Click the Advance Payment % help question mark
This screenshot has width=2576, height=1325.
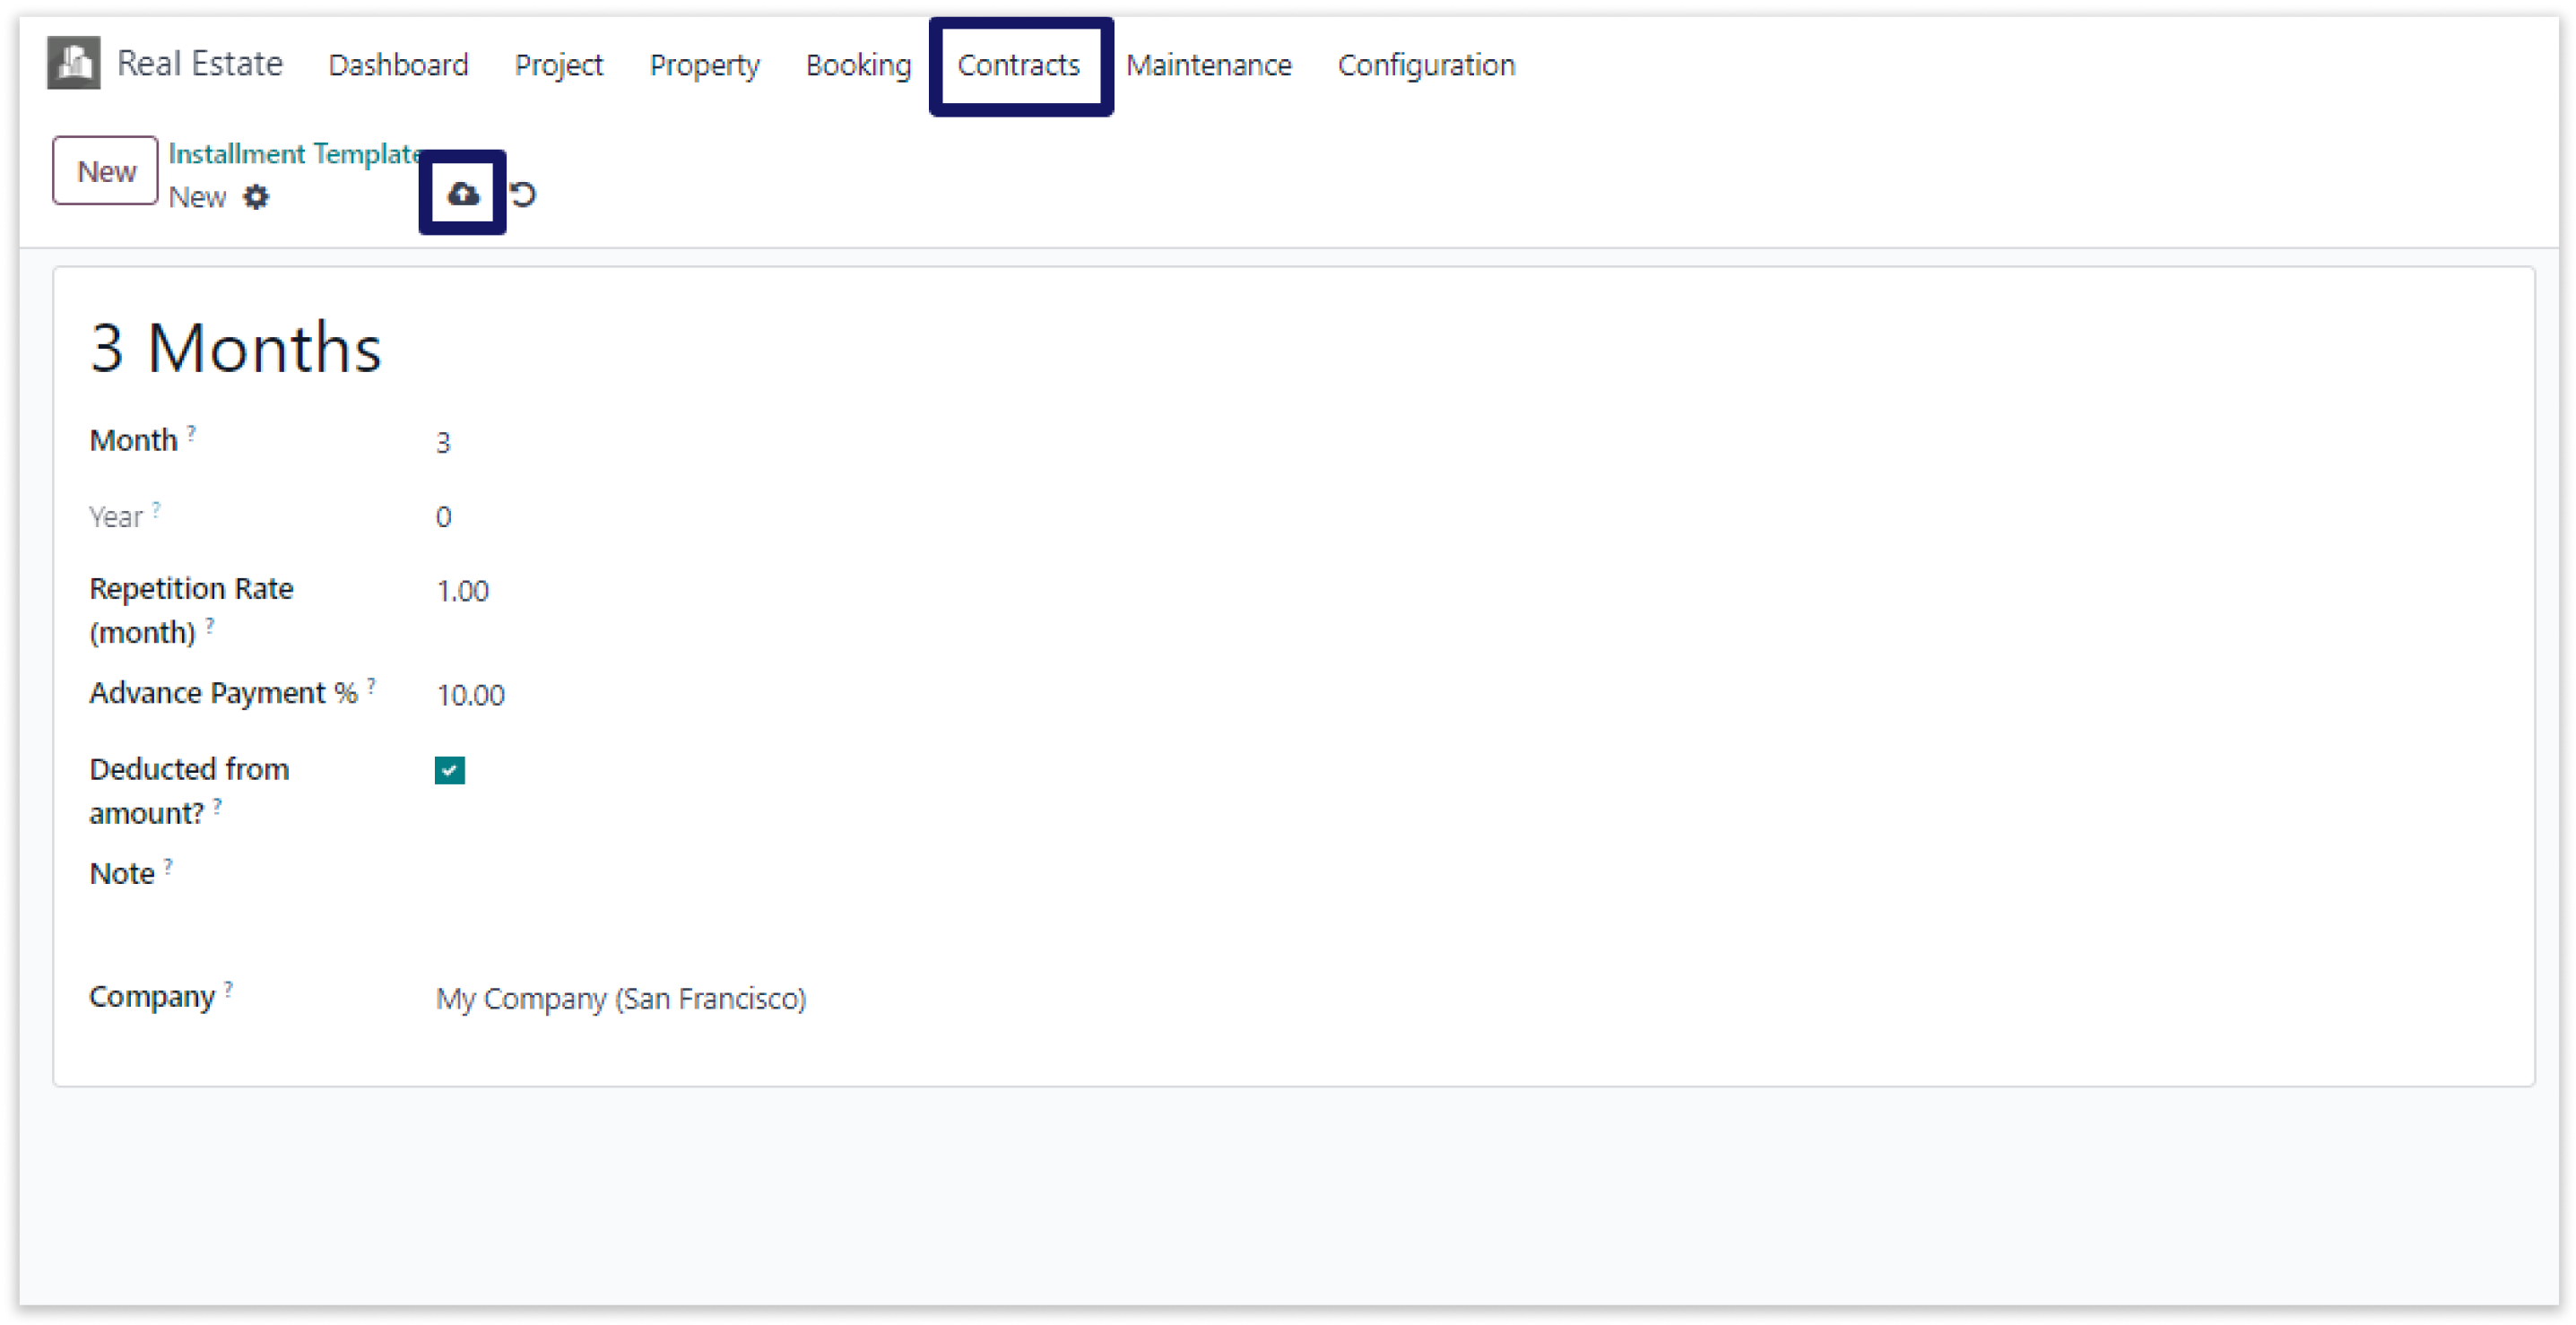point(371,684)
